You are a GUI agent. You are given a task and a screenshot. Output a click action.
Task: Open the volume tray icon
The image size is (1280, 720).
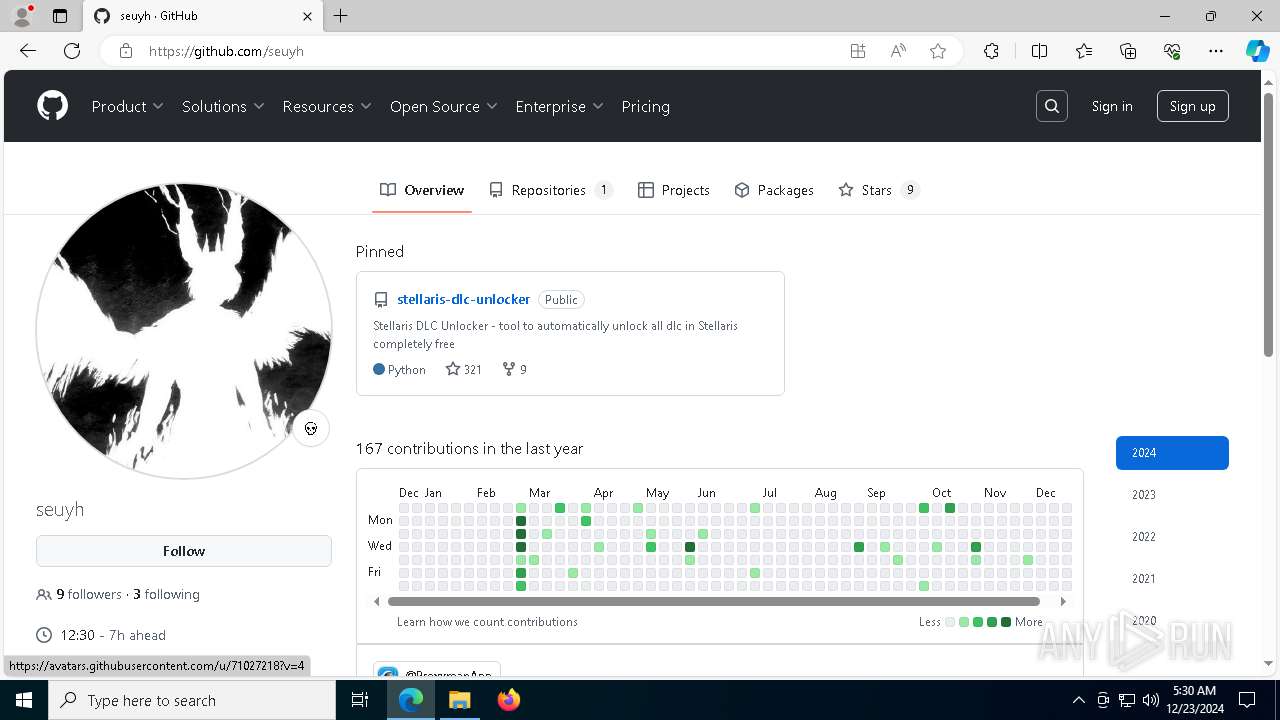(x=1150, y=700)
